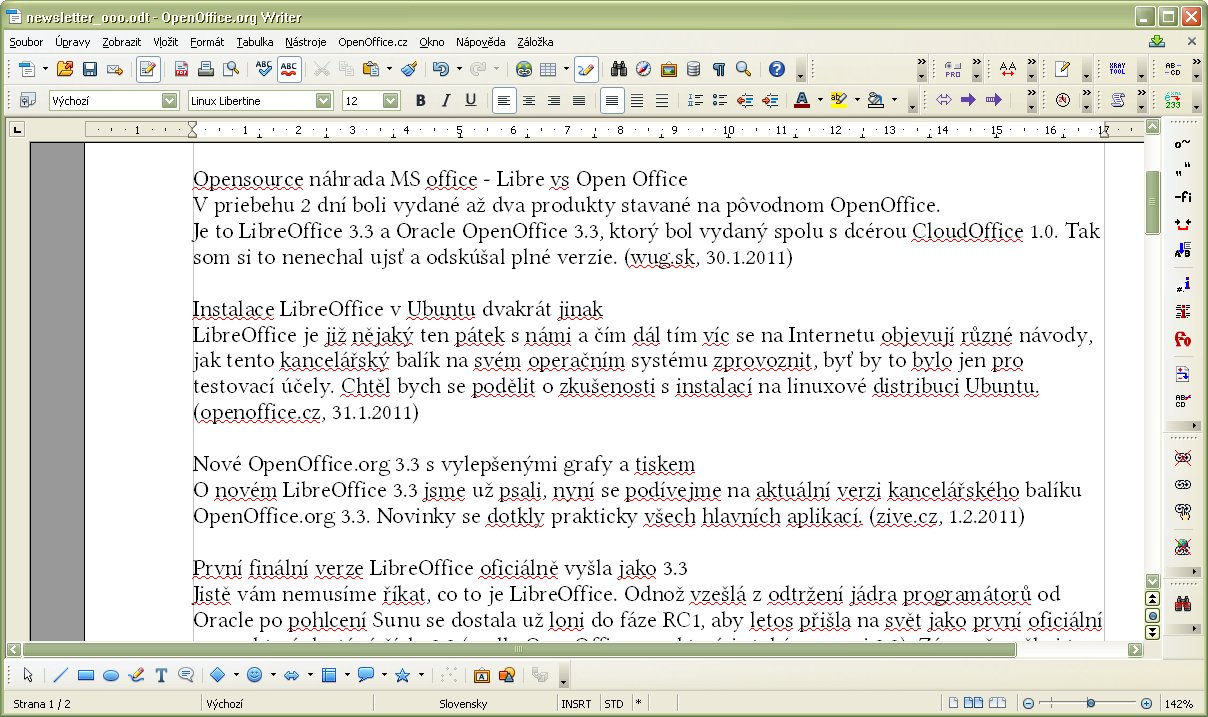Click INSRT insert mode in status bar
This screenshot has width=1208, height=717.
tap(577, 704)
